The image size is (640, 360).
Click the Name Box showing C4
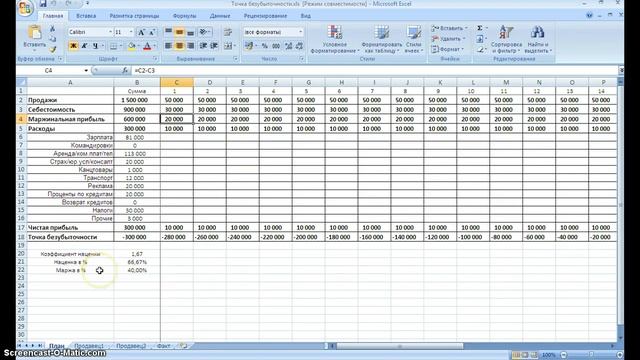click(x=49, y=71)
